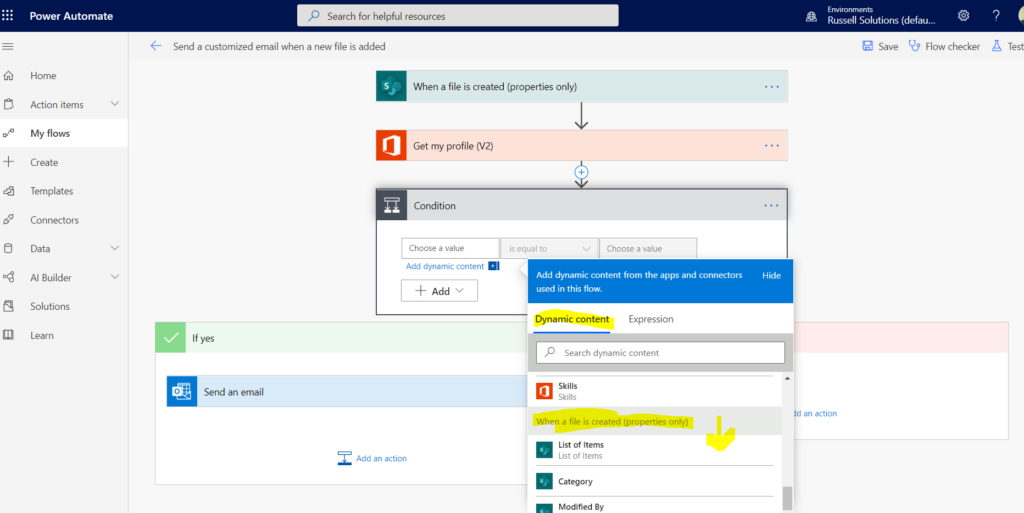Click the Outlook Send an email icon
1024x513 pixels.
pyautogui.click(x=182, y=392)
